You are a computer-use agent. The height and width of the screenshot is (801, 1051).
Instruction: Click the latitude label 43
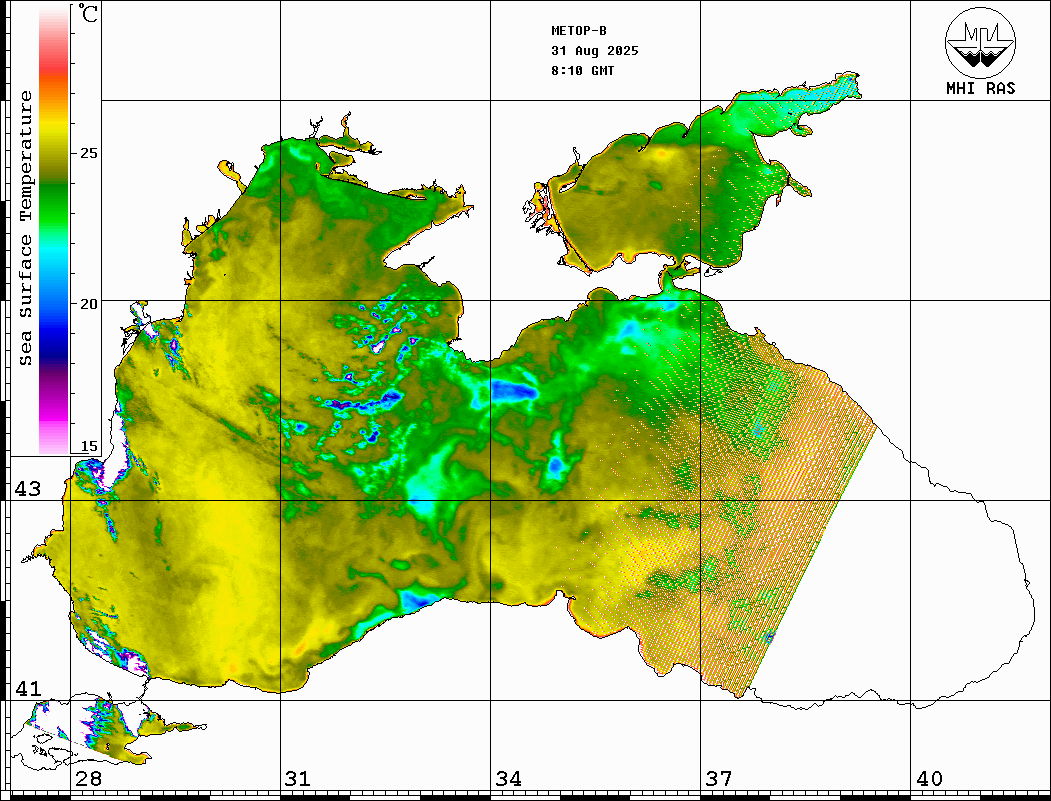pos(28,489)
